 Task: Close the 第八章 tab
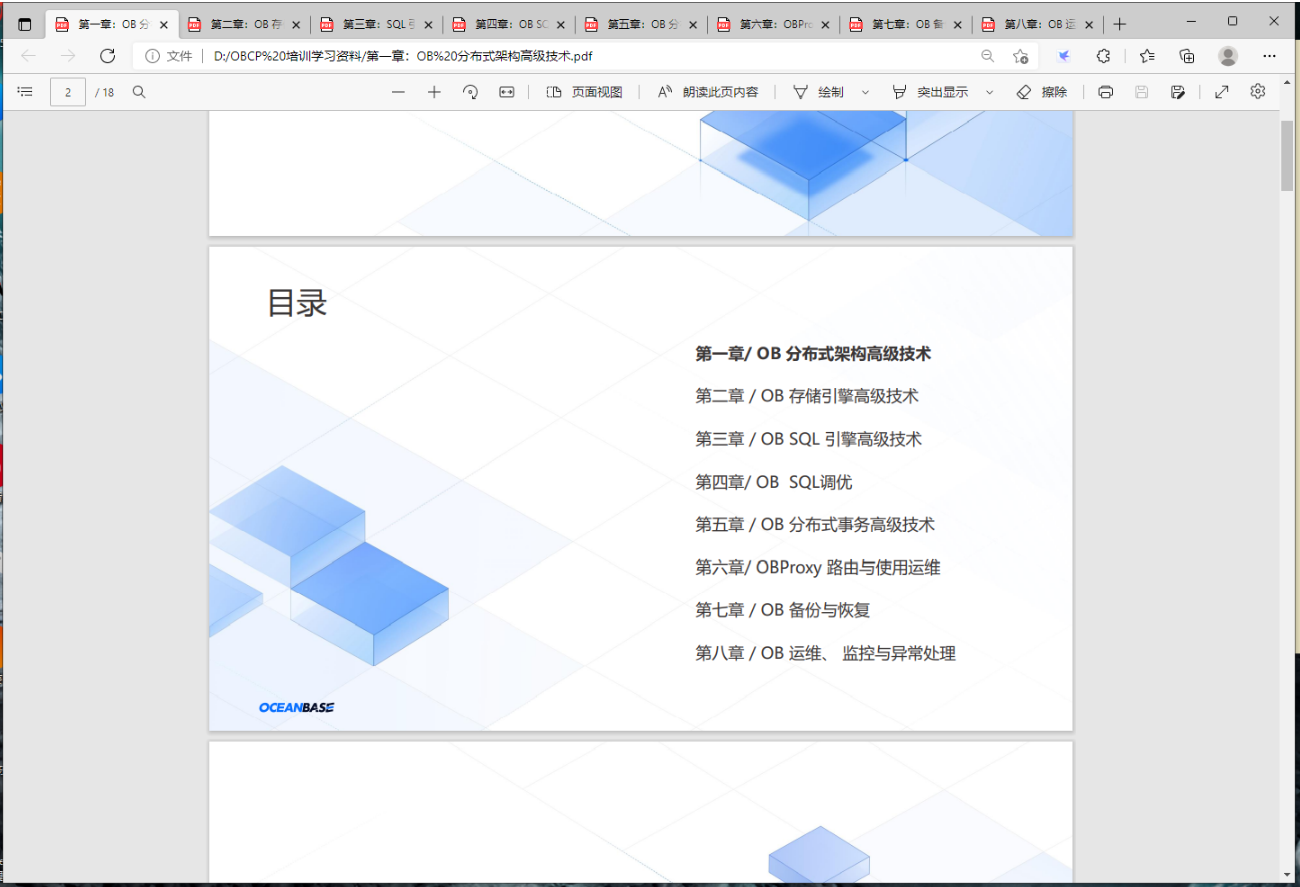tap(1090, 25)
